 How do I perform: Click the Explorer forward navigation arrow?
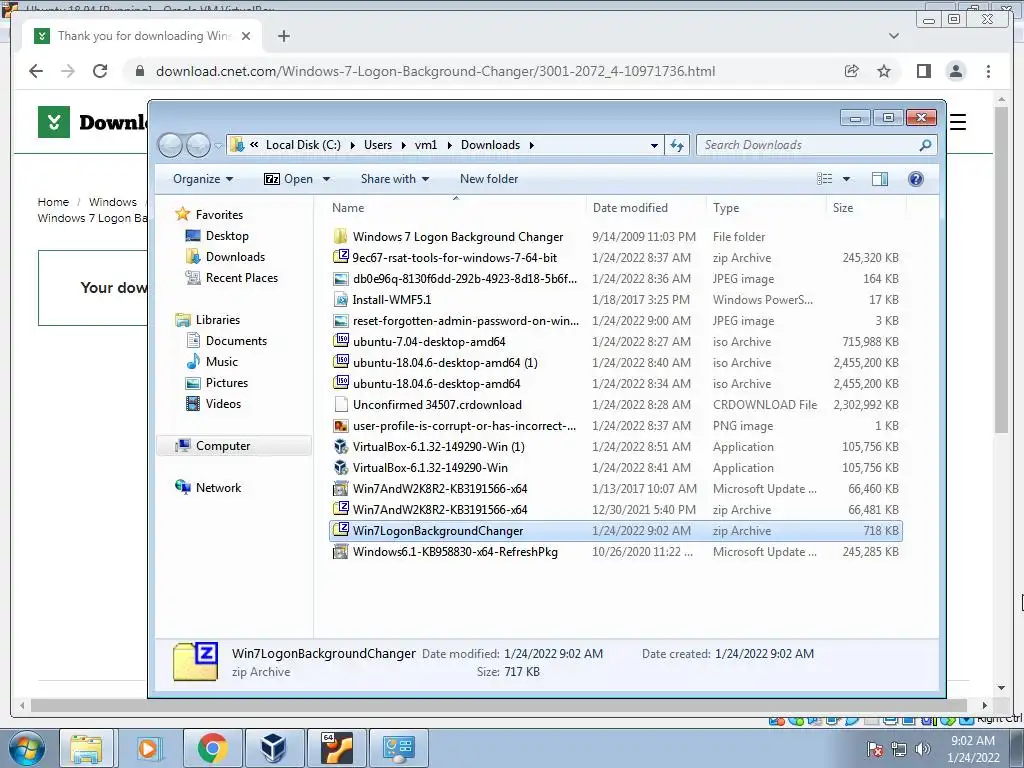coord(199,145)
